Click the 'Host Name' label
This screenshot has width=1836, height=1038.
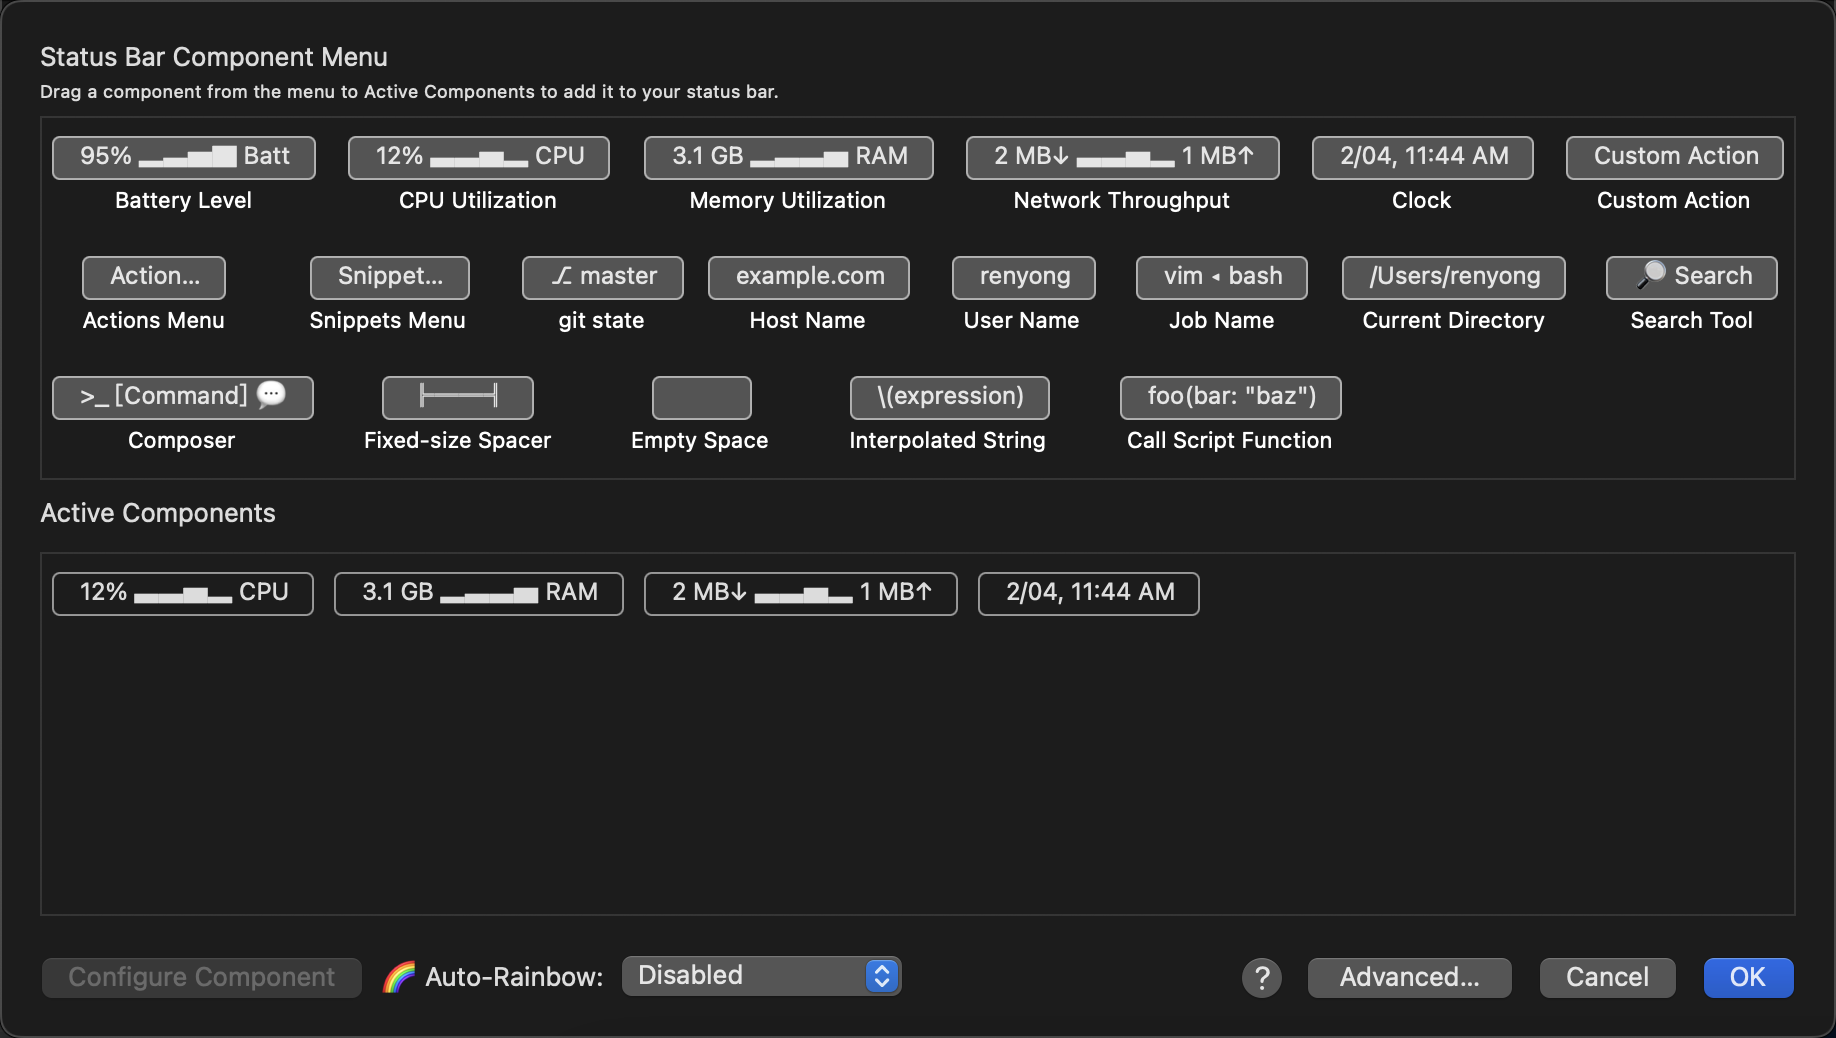click(x=808, y=320)
